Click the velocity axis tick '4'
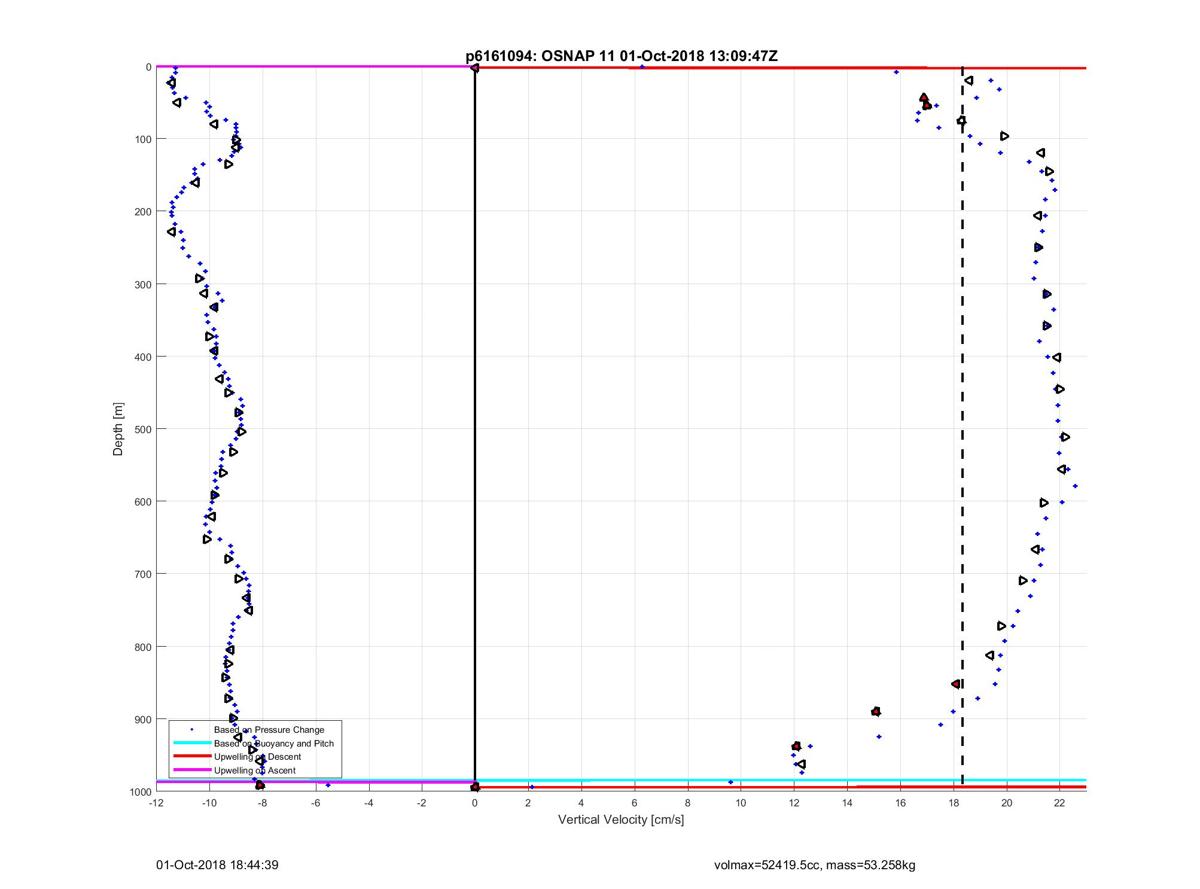This screenshot has height=889, width=1200. [x=581, y=802]
